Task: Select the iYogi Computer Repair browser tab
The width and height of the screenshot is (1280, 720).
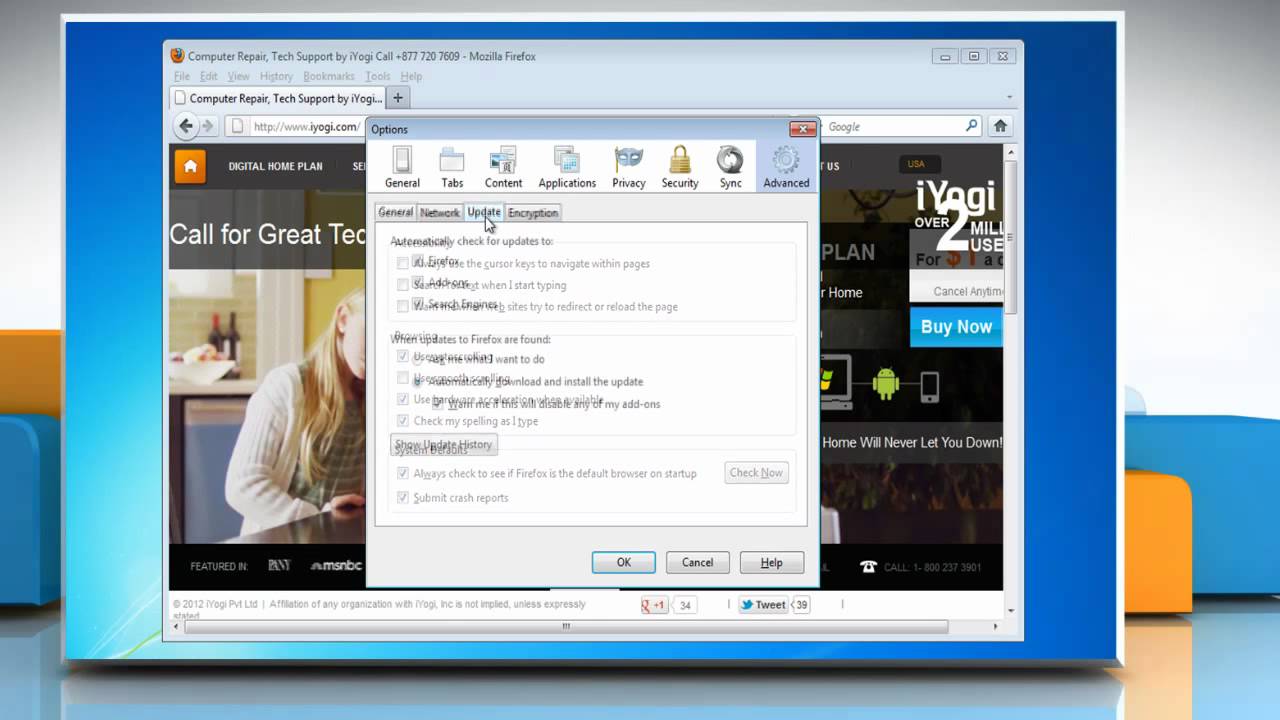Action: coord(277,98)
